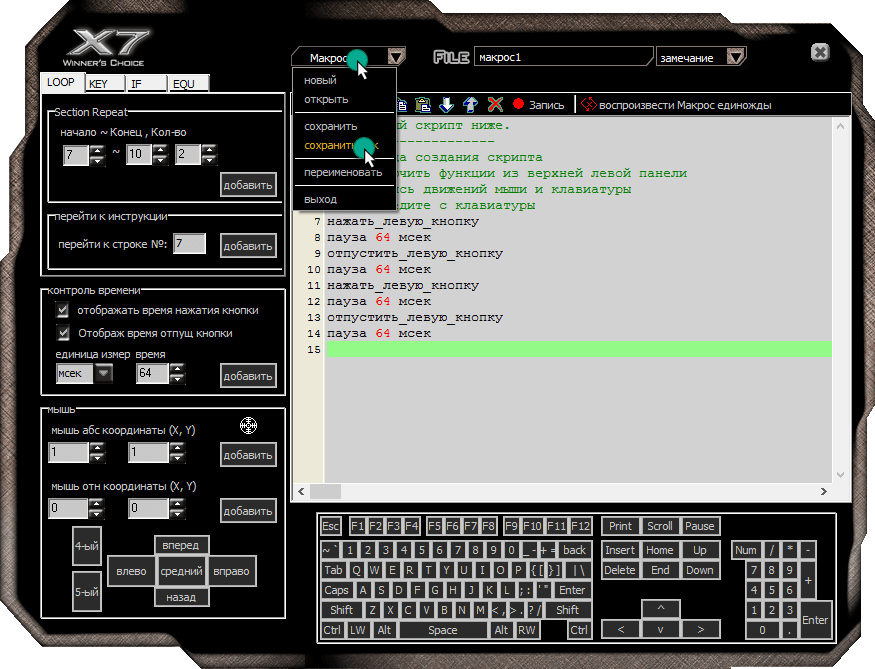875x669 pixels.
Task: Click the script editor scroll right arrow
Action: 824,492
